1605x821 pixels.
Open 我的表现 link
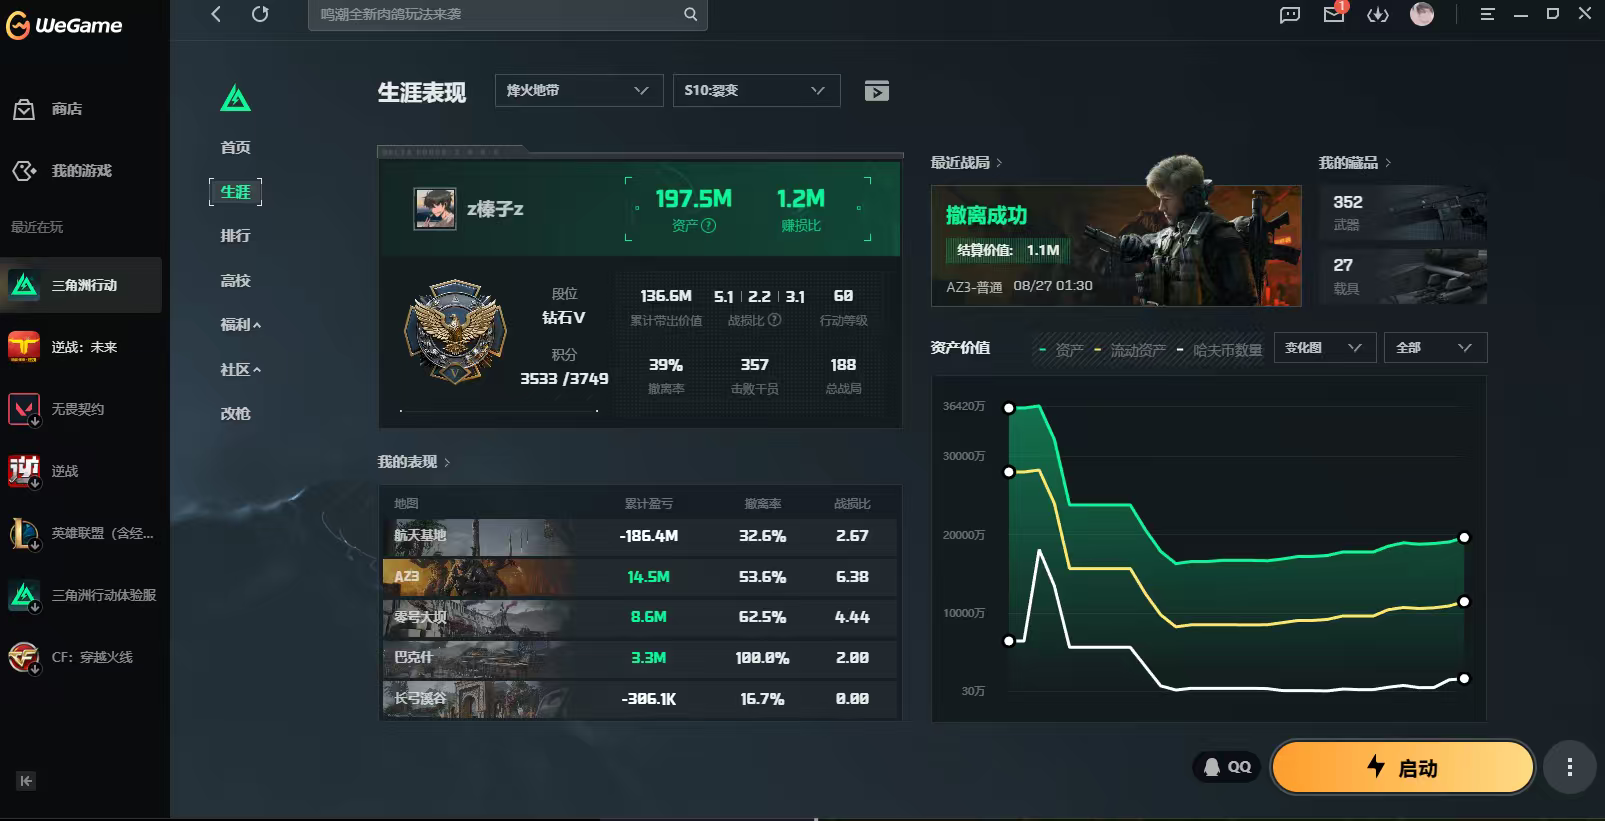point(413,462)
